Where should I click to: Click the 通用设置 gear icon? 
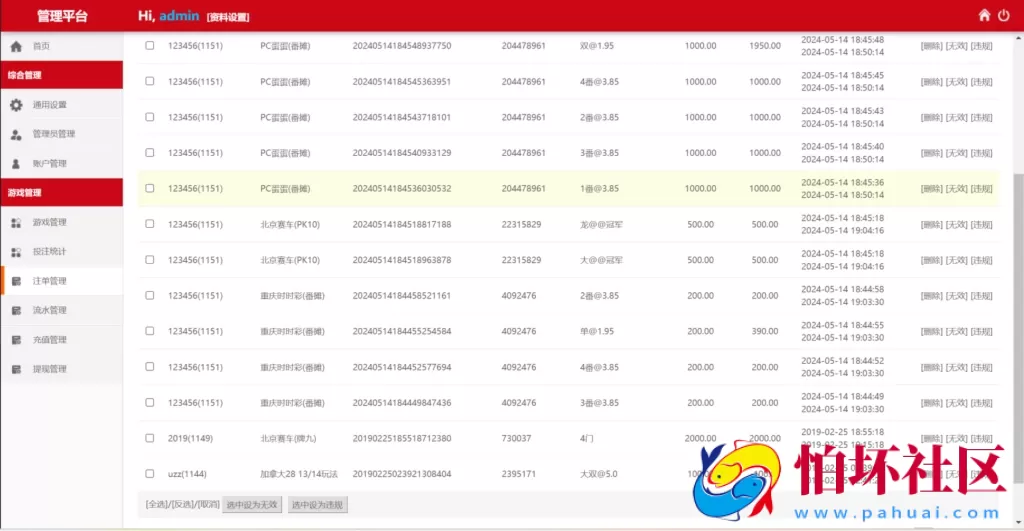coord(16,105)
